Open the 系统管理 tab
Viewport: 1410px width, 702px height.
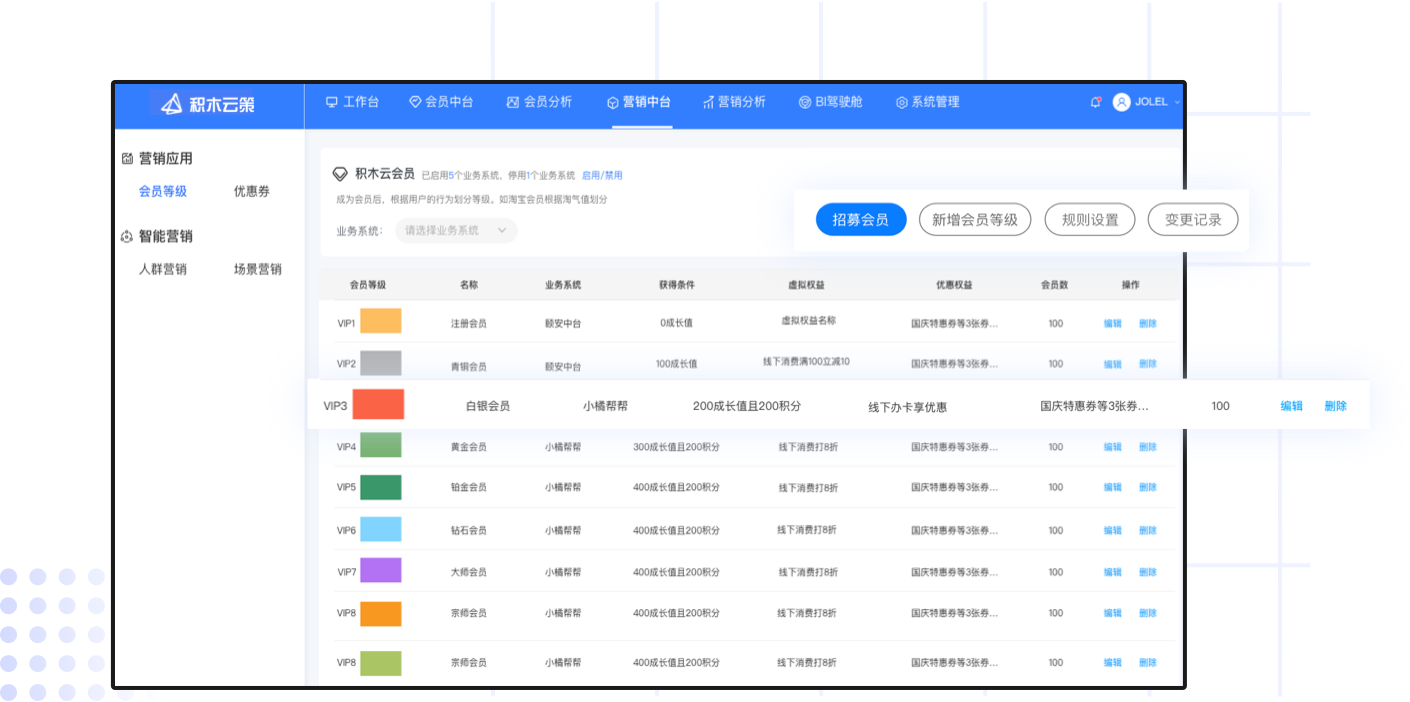click(927, 102)
